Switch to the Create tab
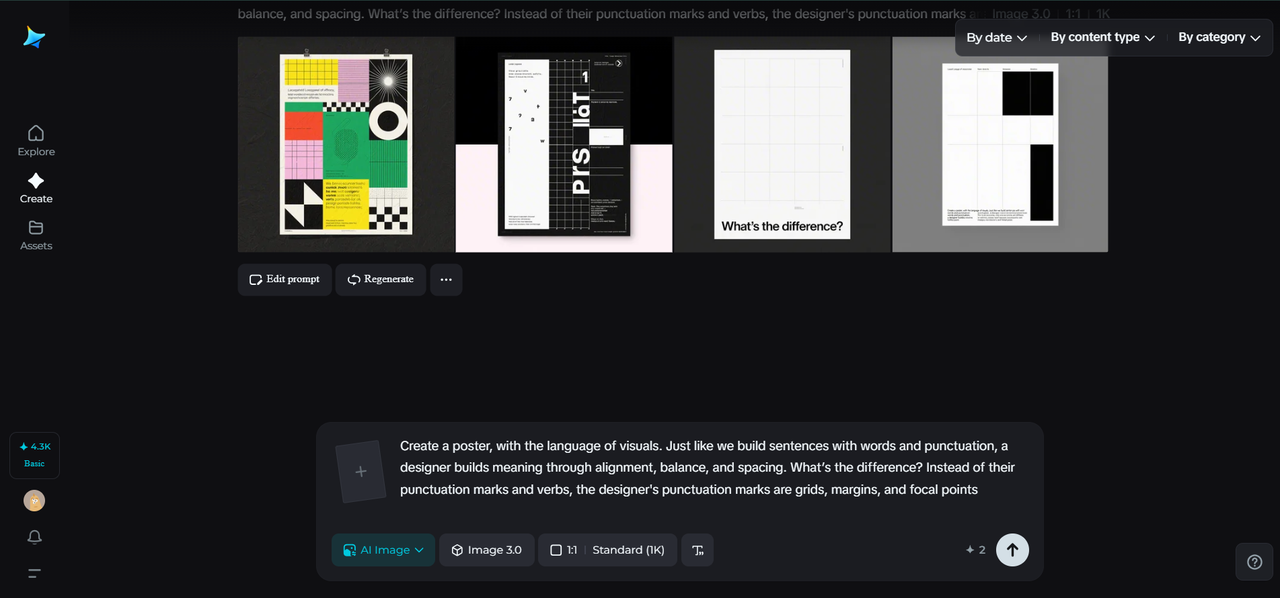Image resolution: width=1280 pixels, height=598 pixels. (36, 187)
